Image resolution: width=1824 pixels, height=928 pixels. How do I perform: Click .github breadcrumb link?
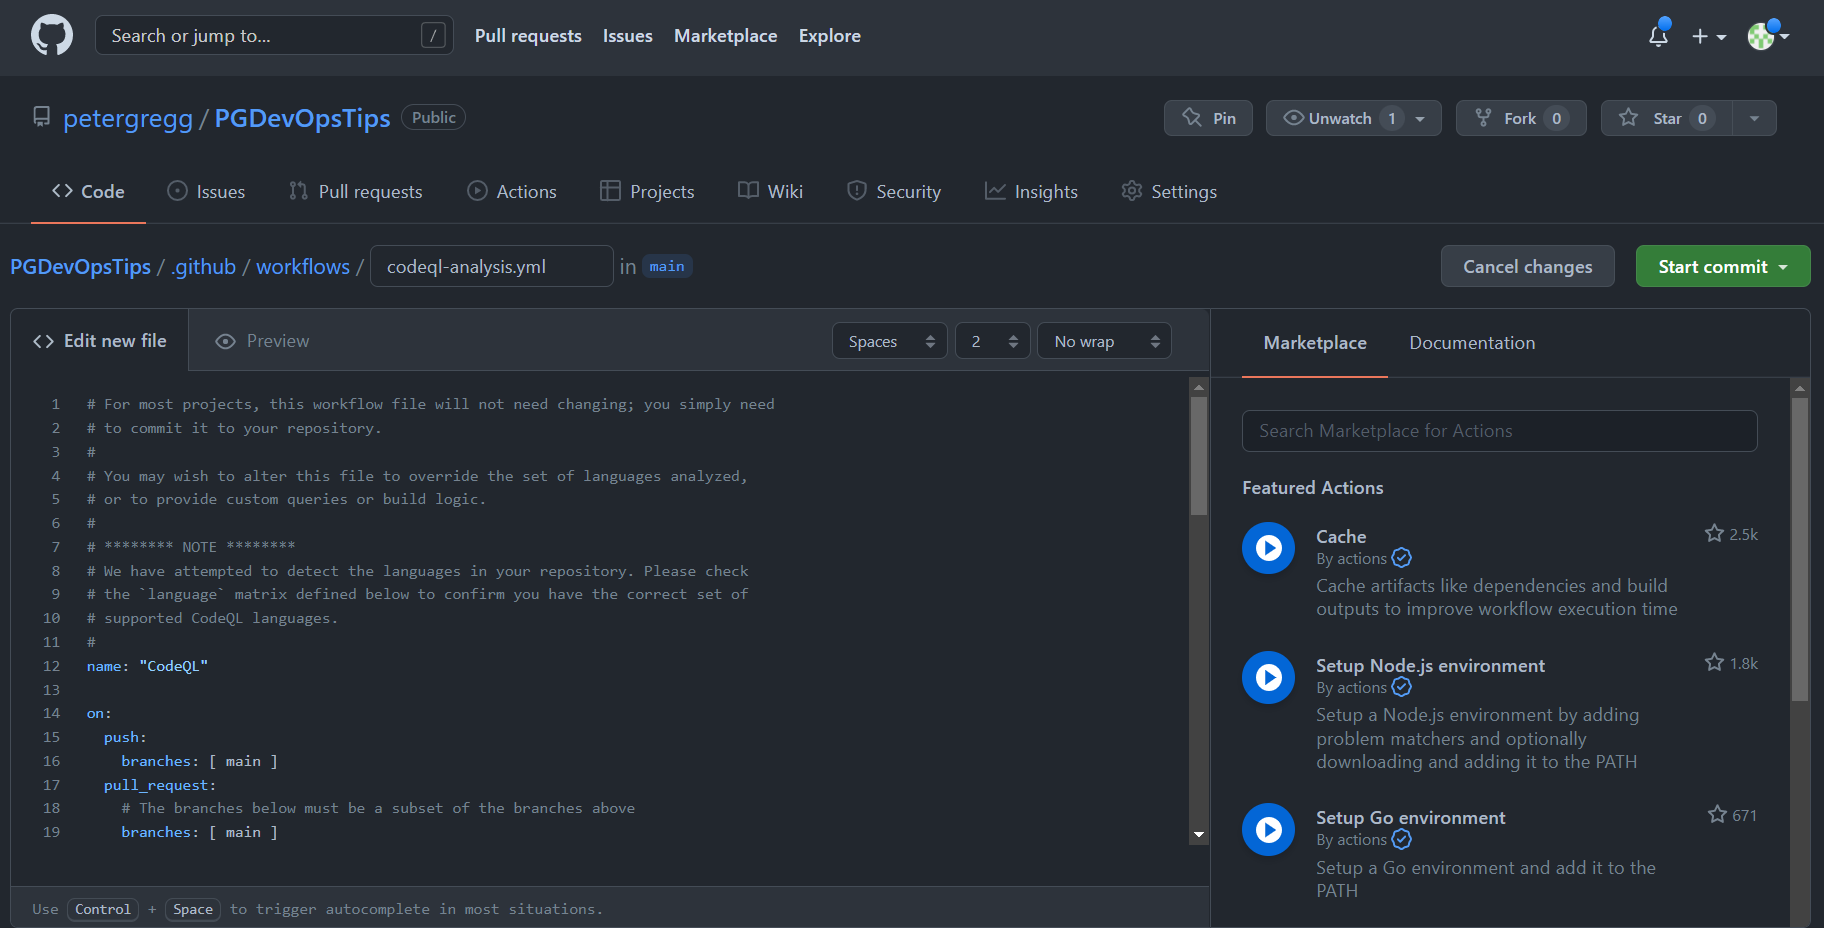click(204, 267)
